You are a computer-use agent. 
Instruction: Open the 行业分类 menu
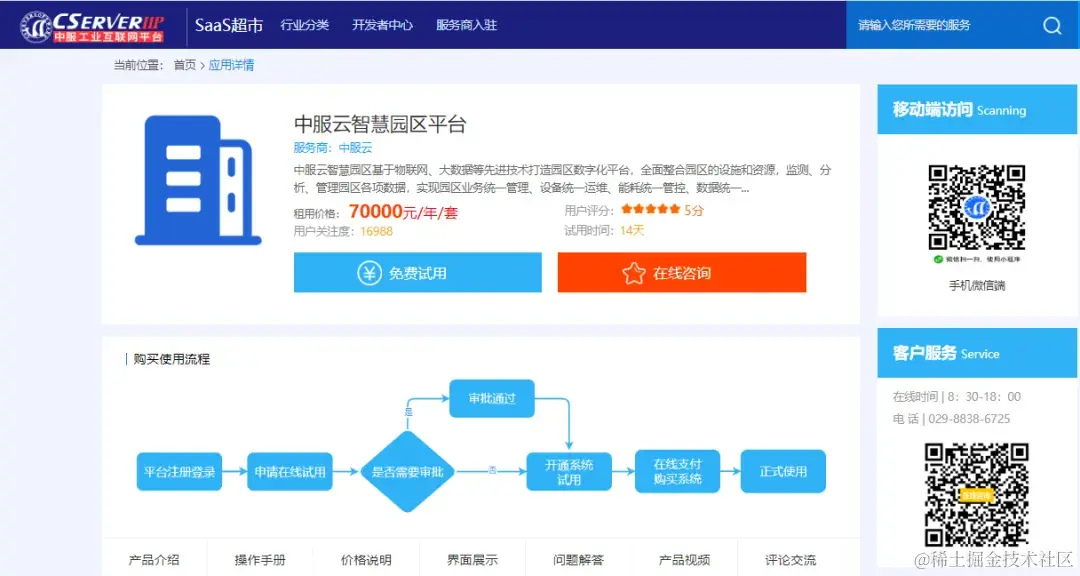coord(304,25)
